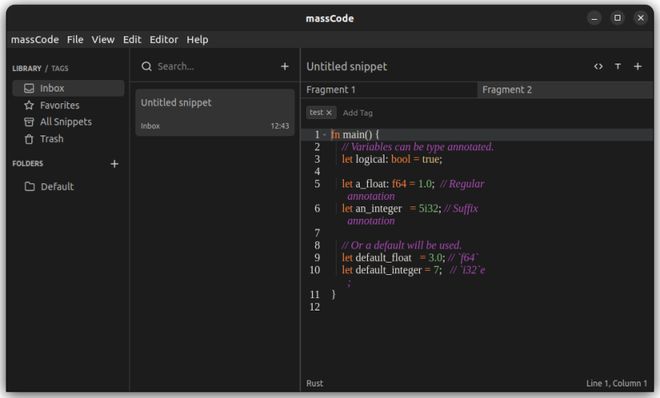Click the Default folder icon
Image resolution: width=660 pixels, height=398 pixels.
click(29, 186)
